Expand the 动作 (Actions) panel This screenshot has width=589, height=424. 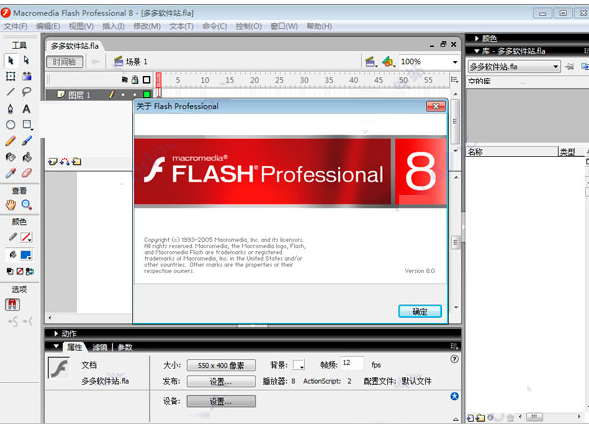[x=56, y=333]
